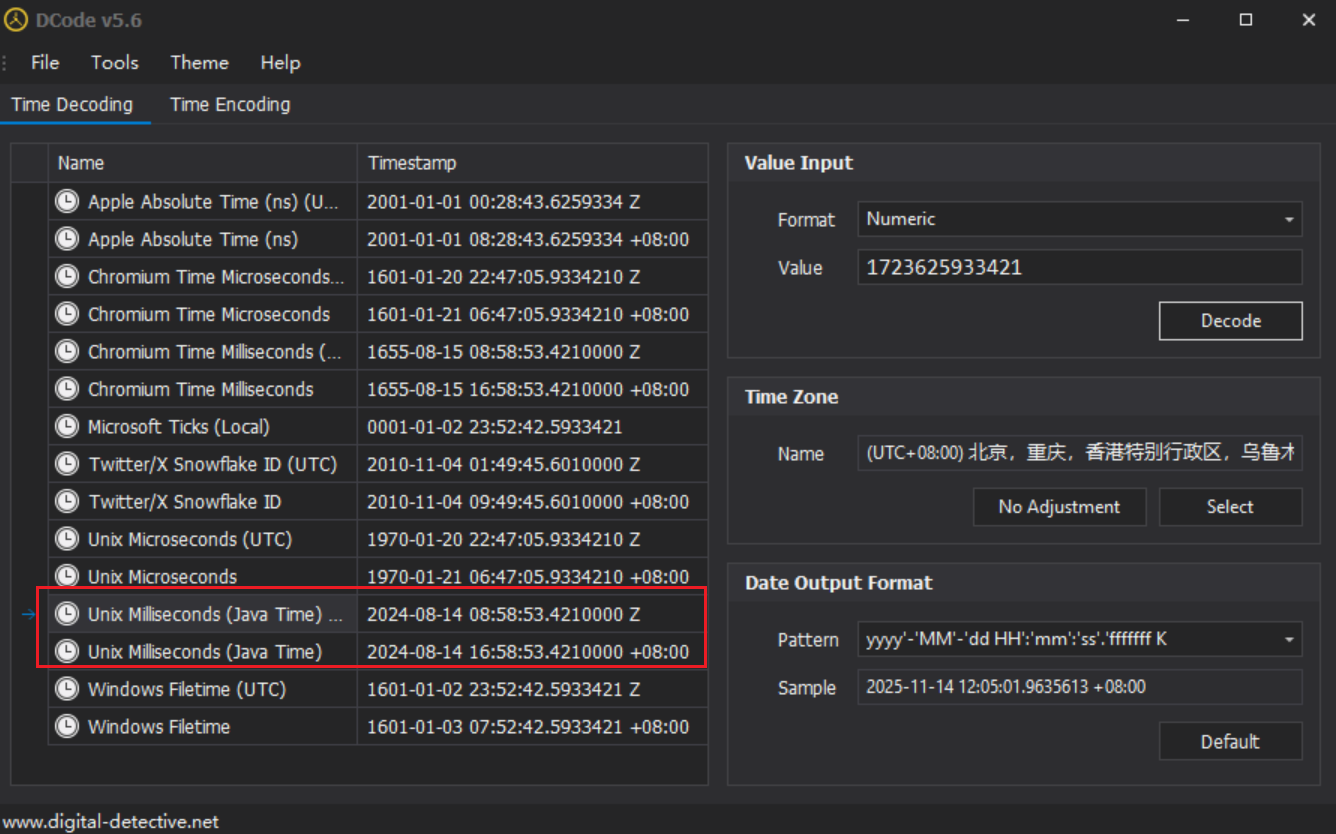Click clock icon of Unix Milliseconds (Java Time) +08:00
1336x834 pixels.
coord(67,652)
